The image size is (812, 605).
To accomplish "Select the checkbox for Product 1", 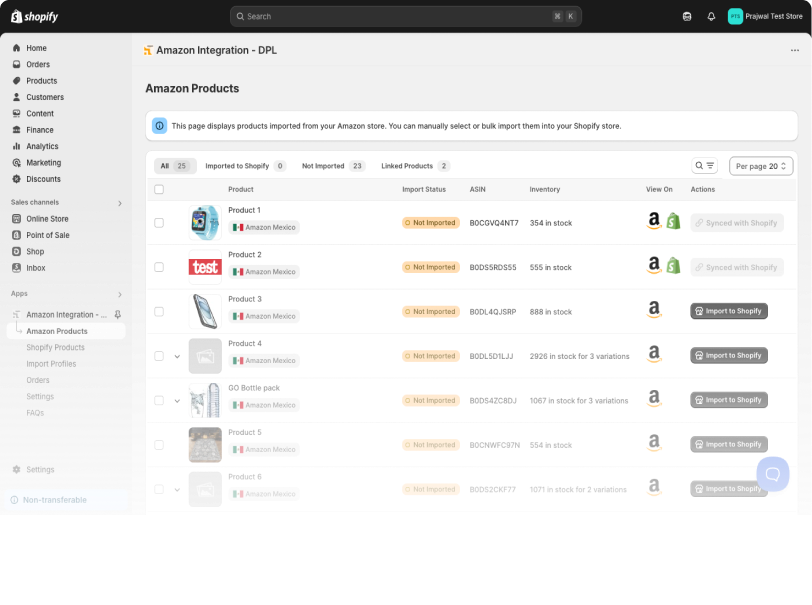I will click(159, 223).
